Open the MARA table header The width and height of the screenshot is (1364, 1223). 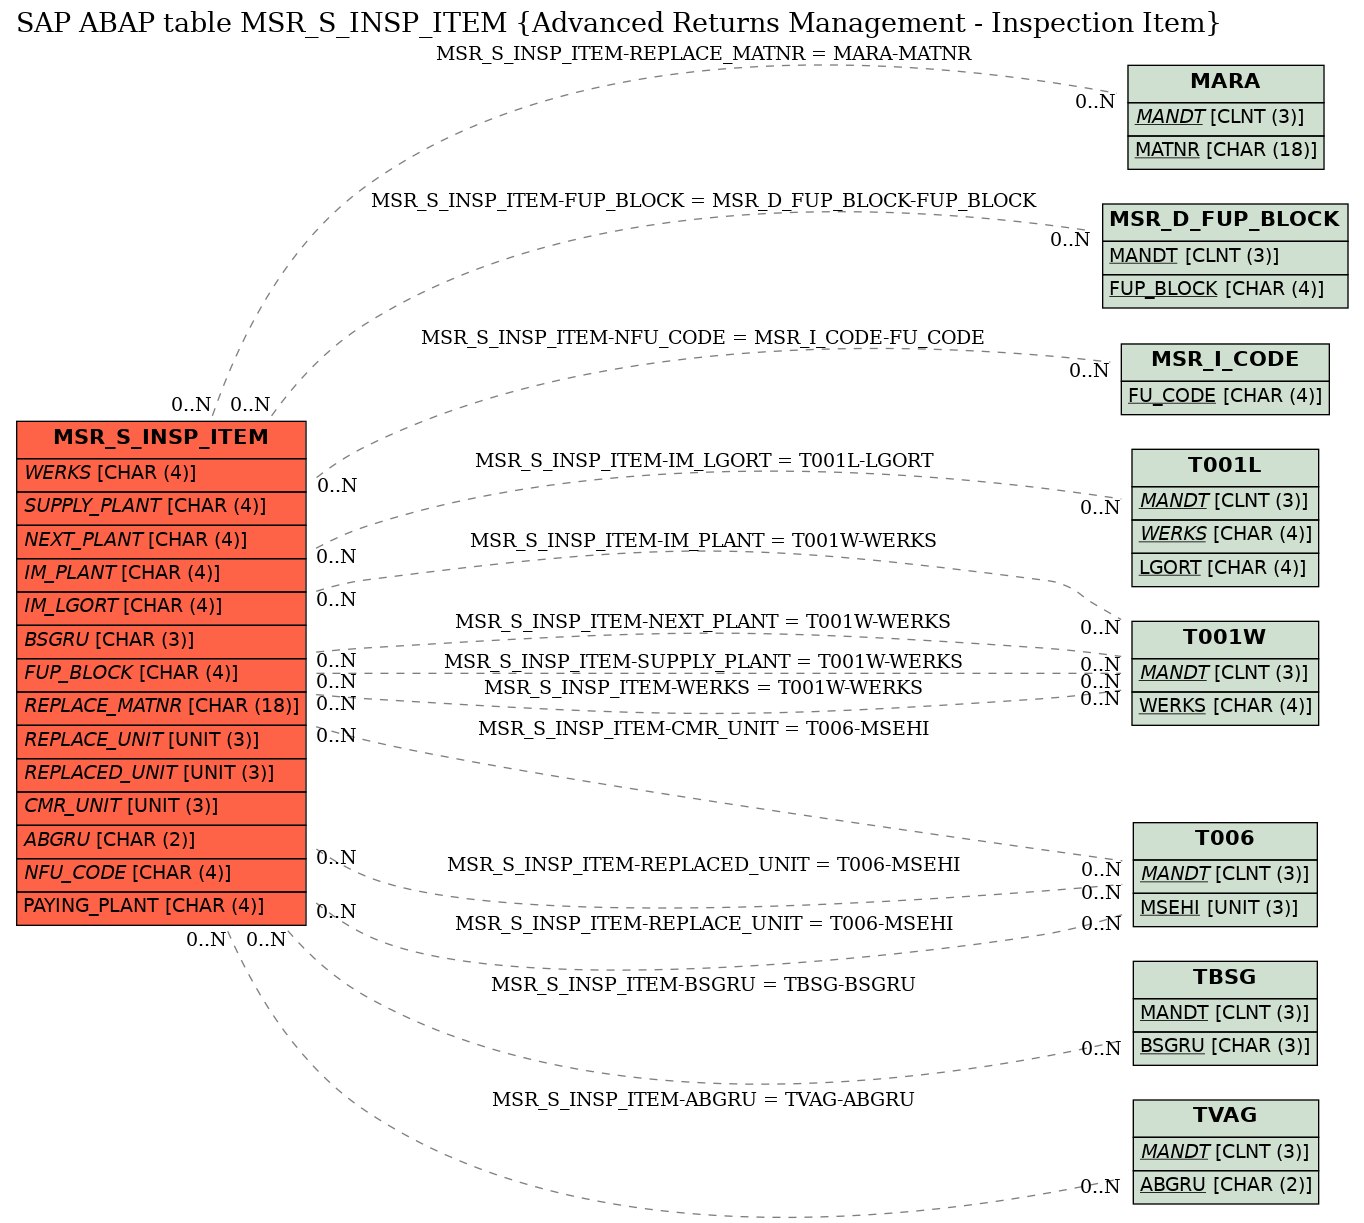[x=1225, y=83]
